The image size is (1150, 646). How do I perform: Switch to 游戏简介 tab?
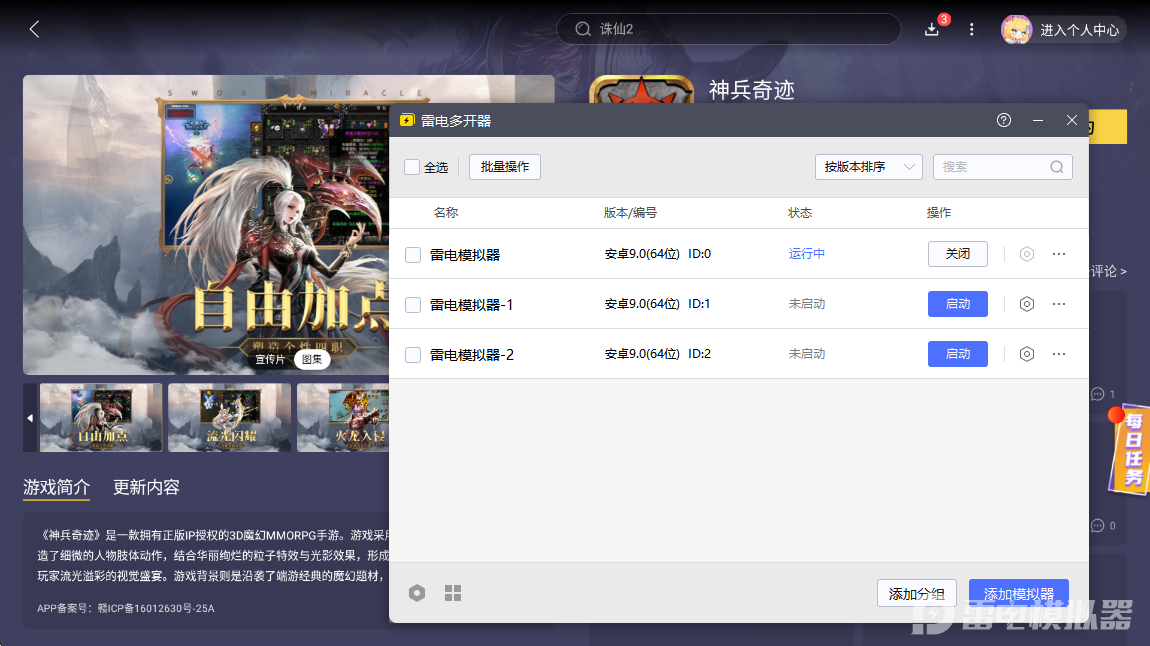click(x=56, y=487)
